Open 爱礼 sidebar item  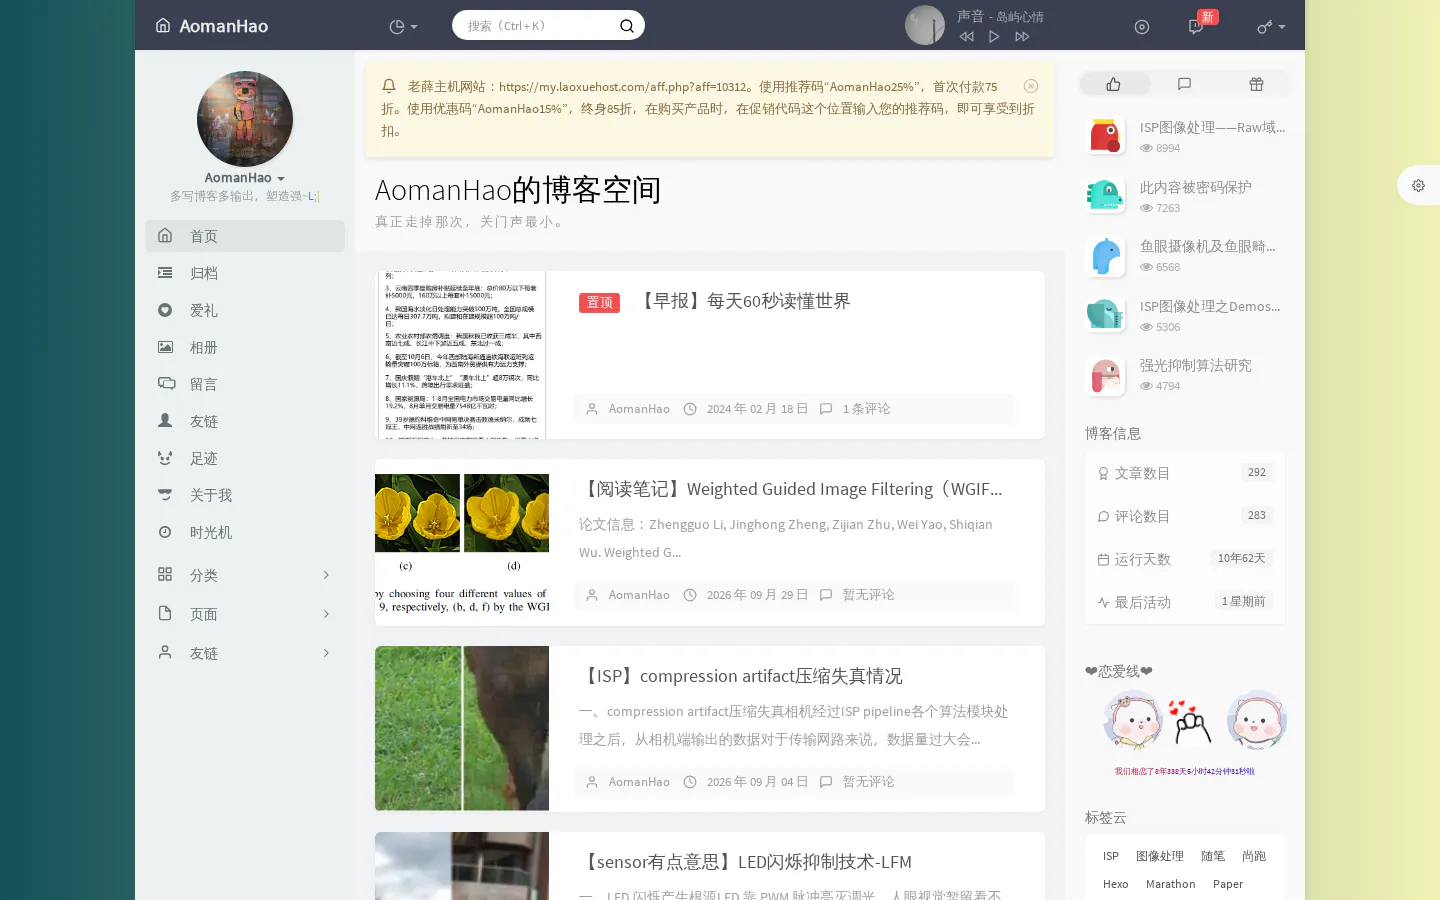245,310
